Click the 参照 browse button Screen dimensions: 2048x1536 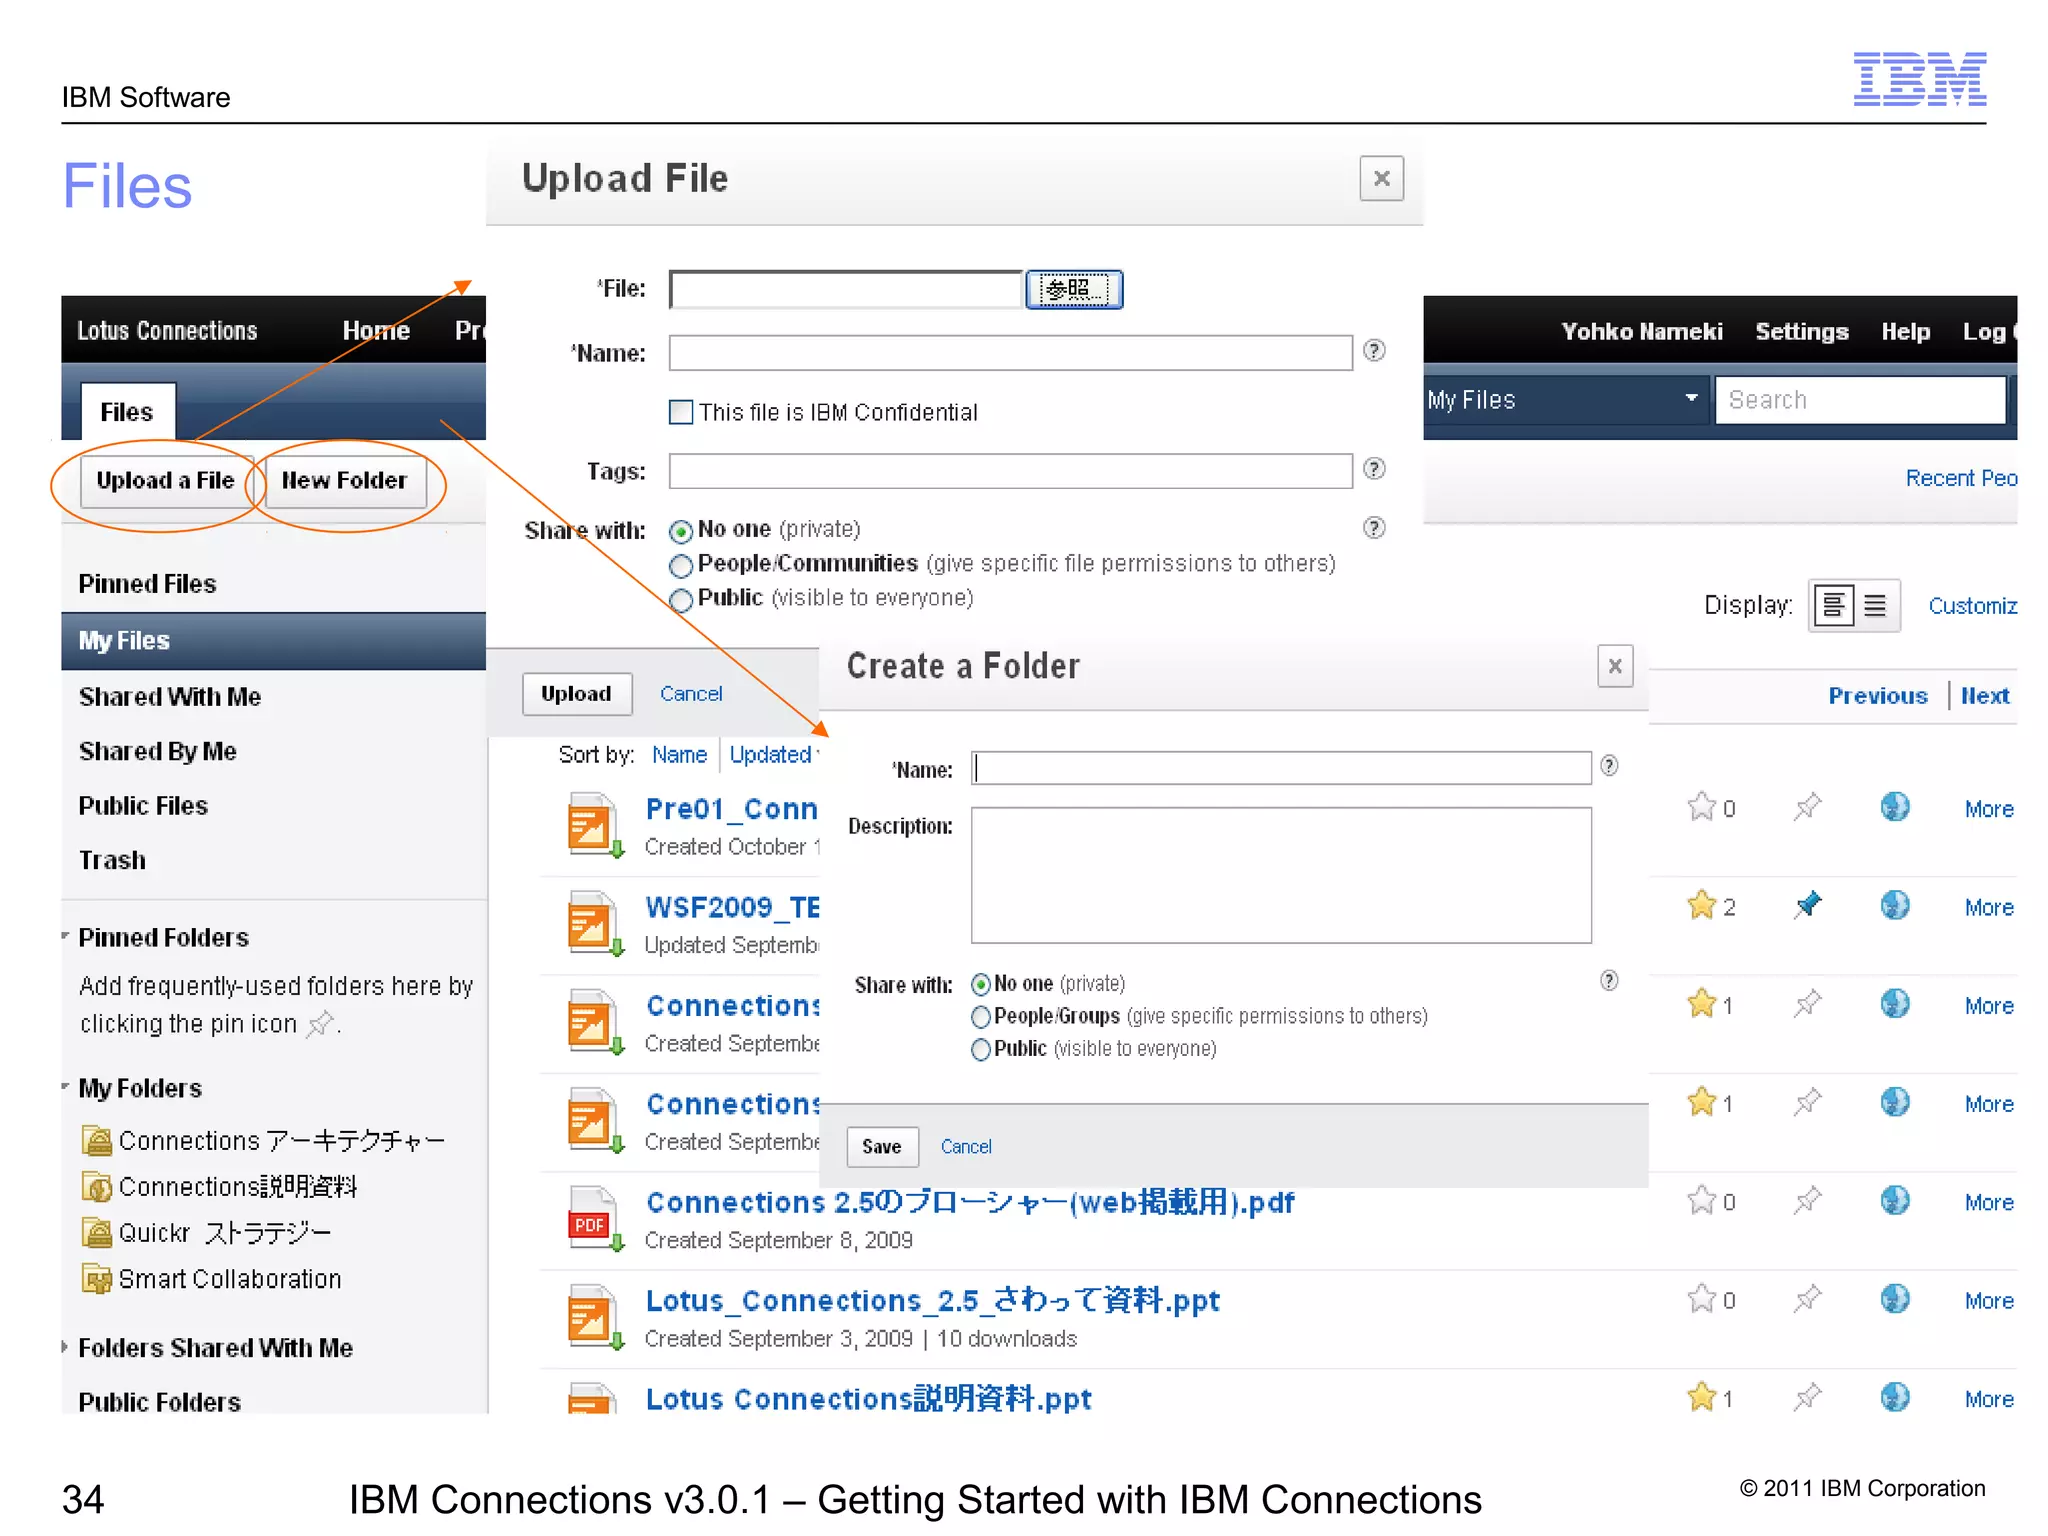pyautogui.click(x=1074, y=289)
